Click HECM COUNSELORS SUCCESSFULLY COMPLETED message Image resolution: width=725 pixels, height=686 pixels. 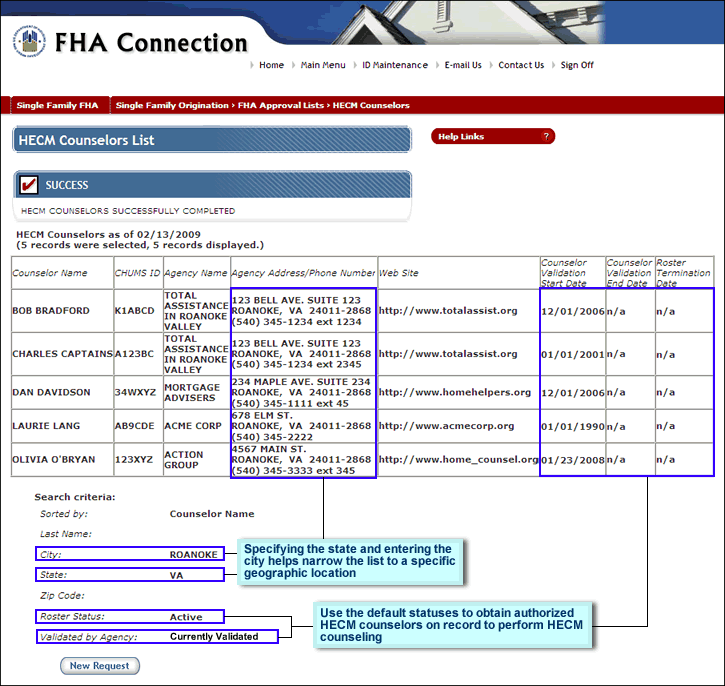128,211
